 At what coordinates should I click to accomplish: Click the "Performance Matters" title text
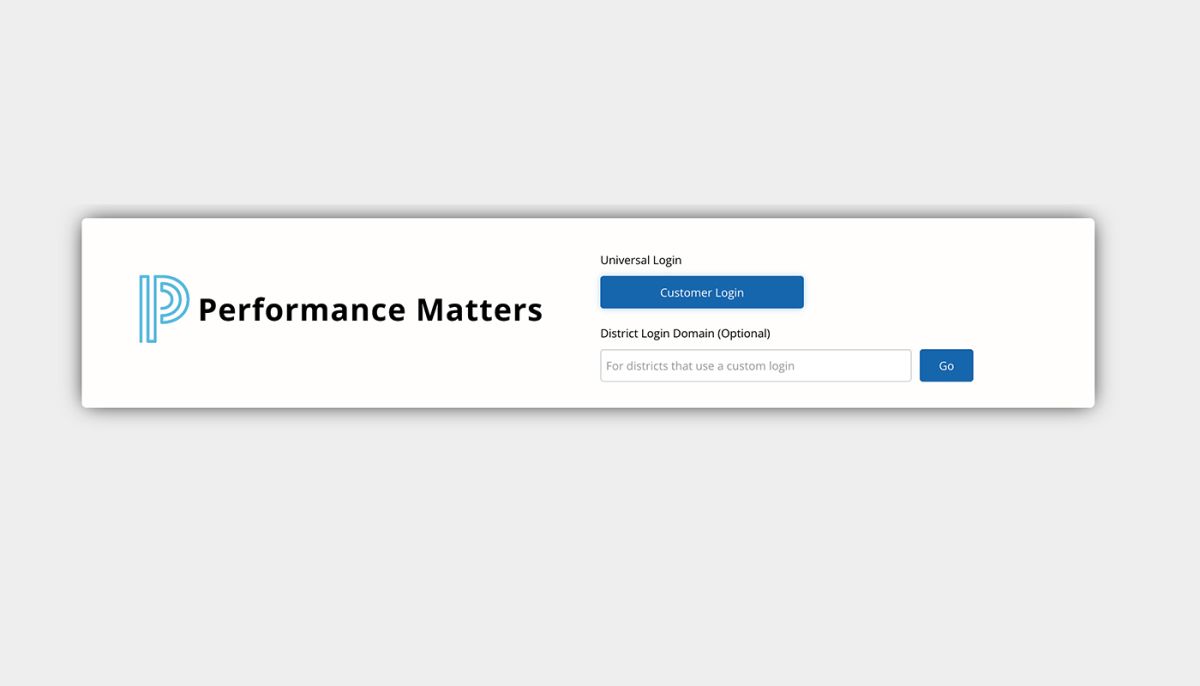pos(370,310)
